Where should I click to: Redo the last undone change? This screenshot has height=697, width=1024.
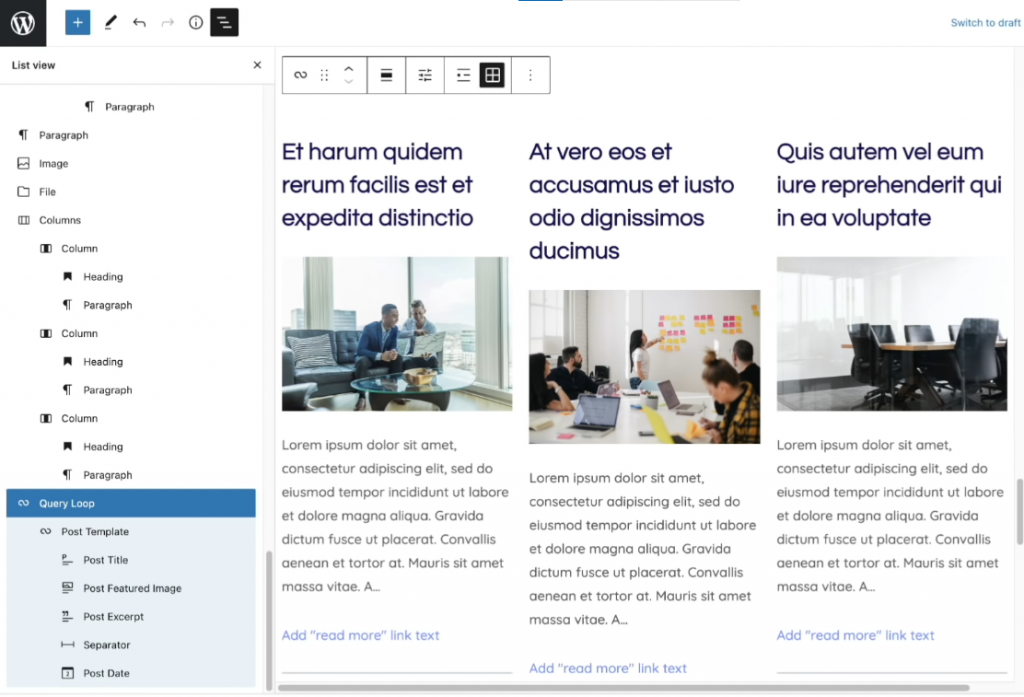168,23
